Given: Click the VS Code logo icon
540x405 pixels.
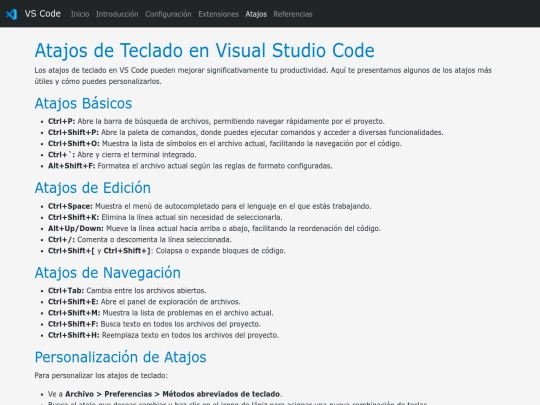Looking at the screenshot, I should tap(11, 14).
